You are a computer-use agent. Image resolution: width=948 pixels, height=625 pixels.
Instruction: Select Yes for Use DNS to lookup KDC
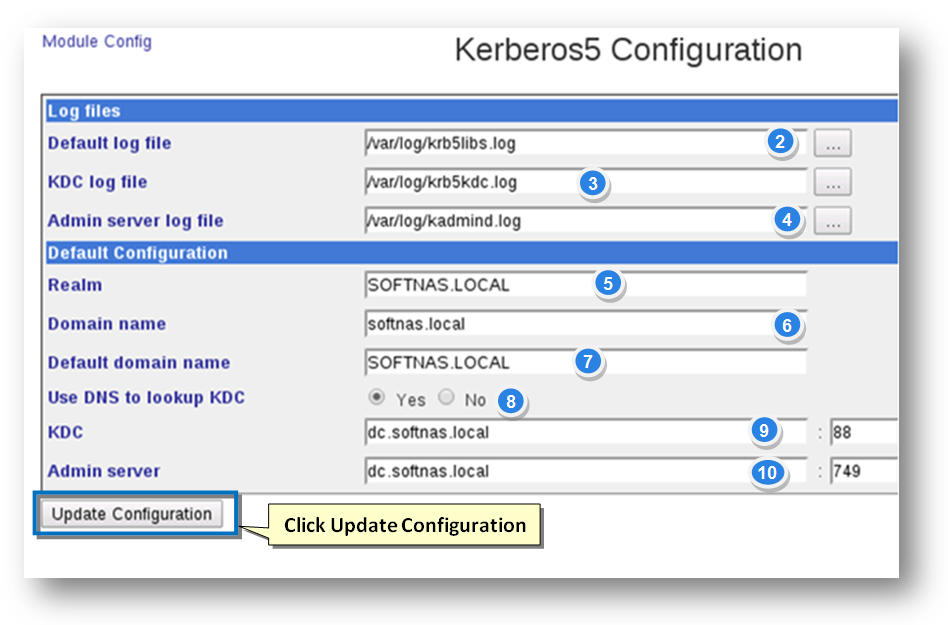377,398
